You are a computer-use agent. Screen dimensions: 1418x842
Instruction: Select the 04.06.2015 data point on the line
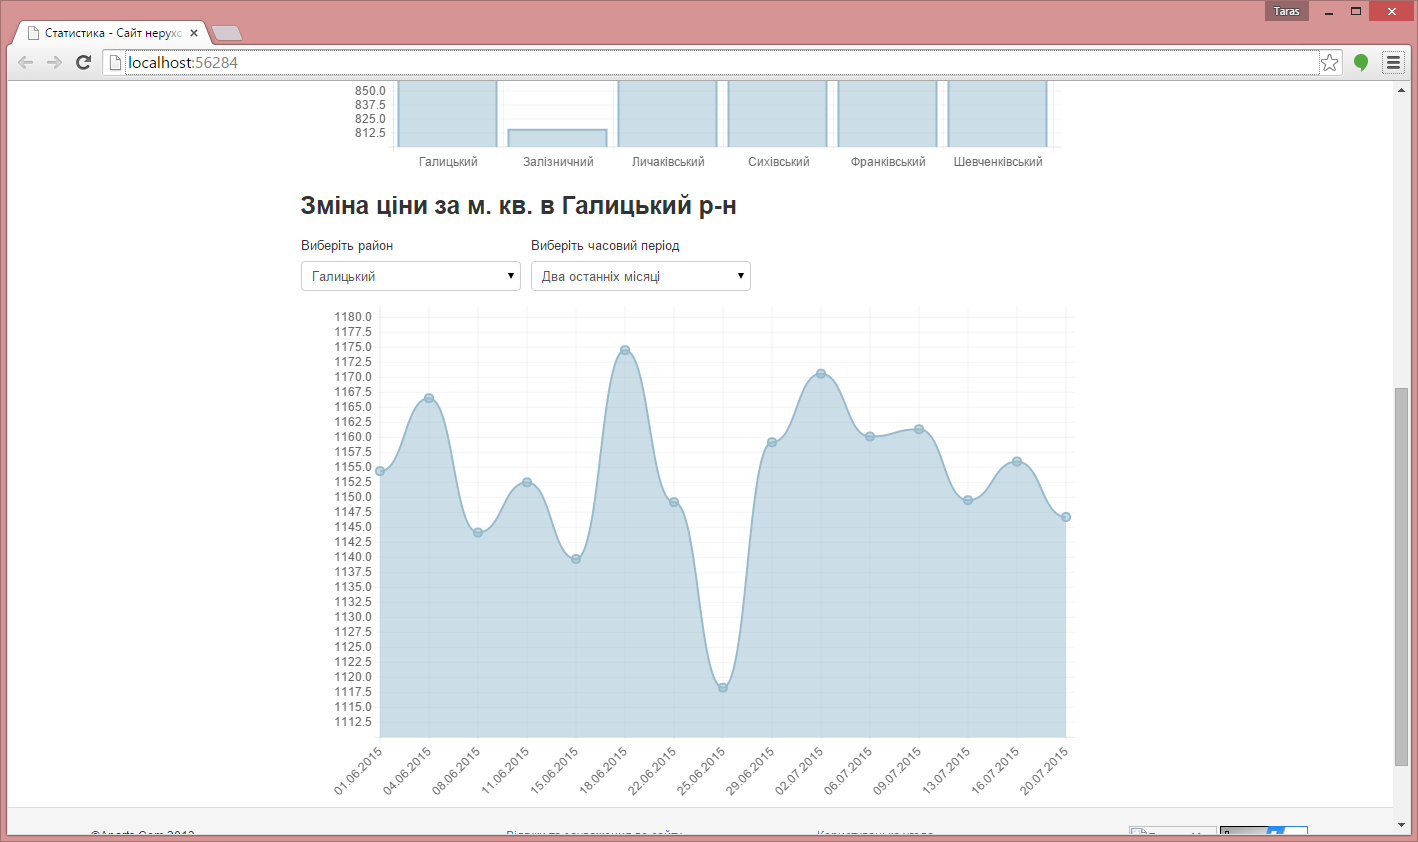[x=429, y=398]
